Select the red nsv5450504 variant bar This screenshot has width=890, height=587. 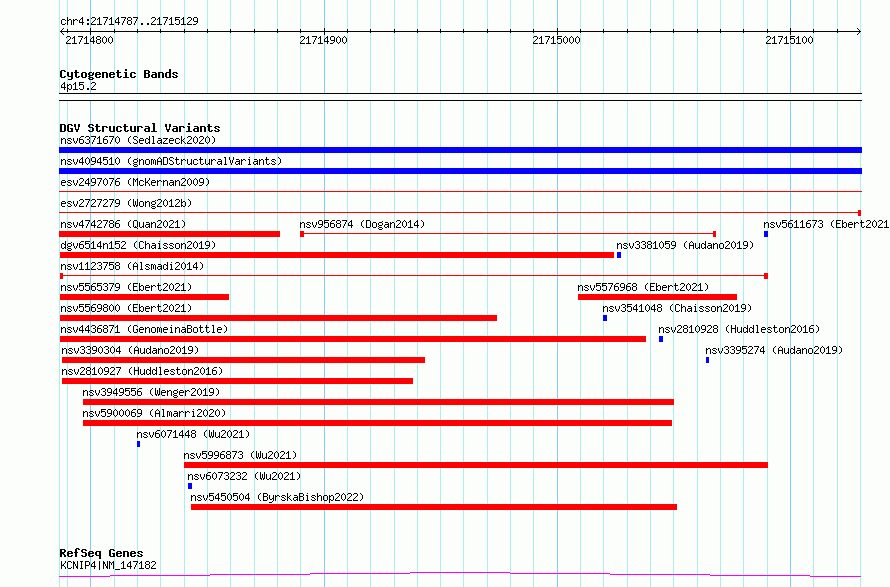pyautogui.click(x=434, y=507)
